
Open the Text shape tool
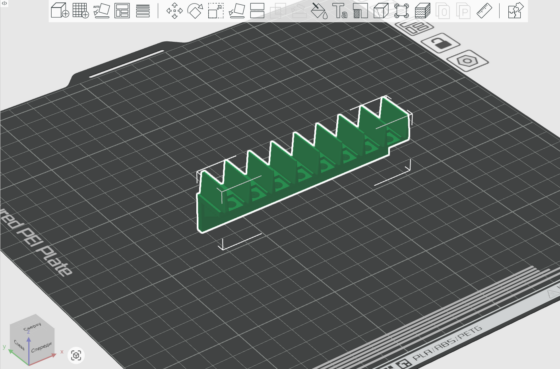340,10
